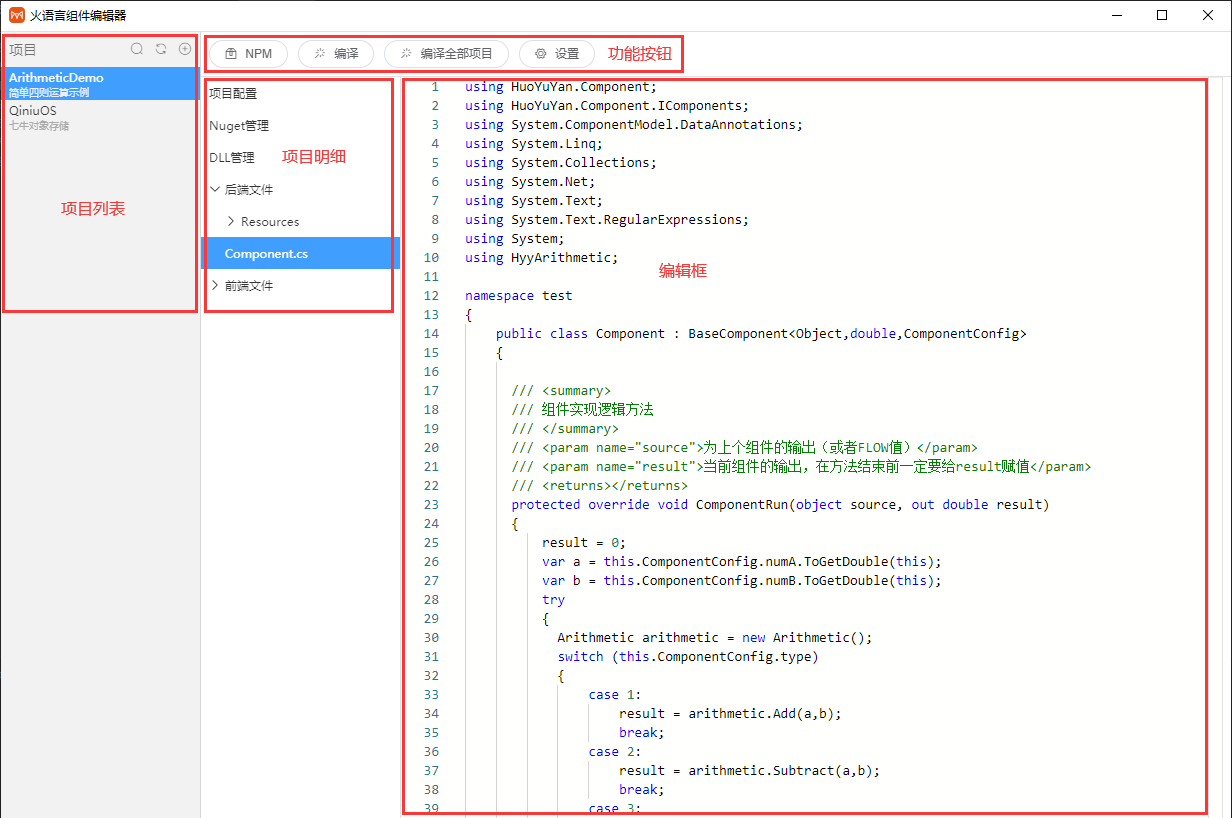1232x818 pixels.
Task: Refresh the project list
Action: (x=161, y=49)
